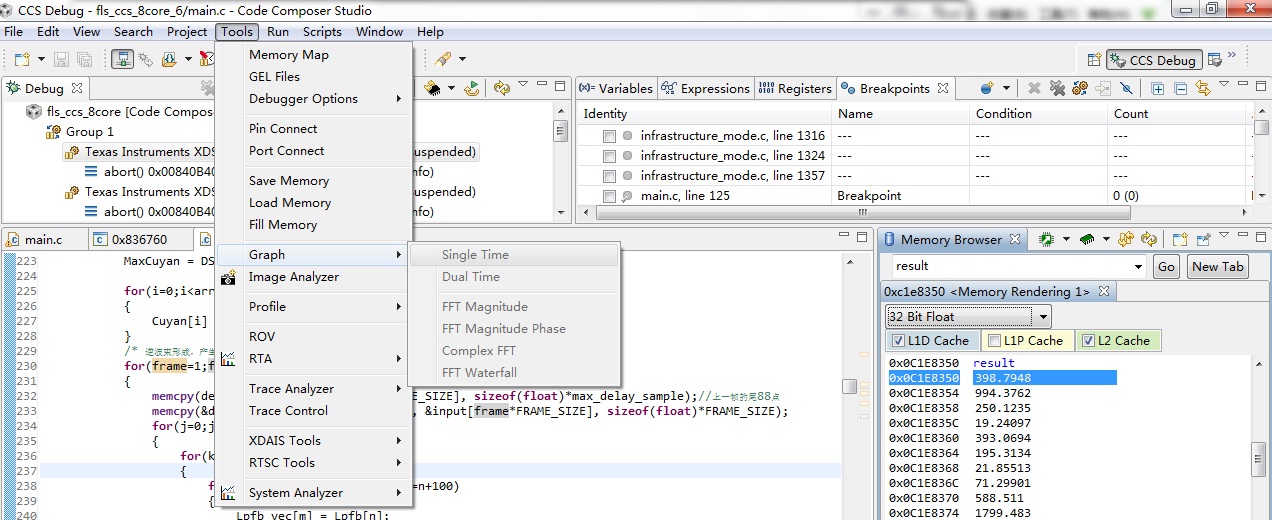Viewport: 1272px width, 520px height.
Task: Click the code editor vertical scrollbar thumb
Action: (x=849, y=387)
